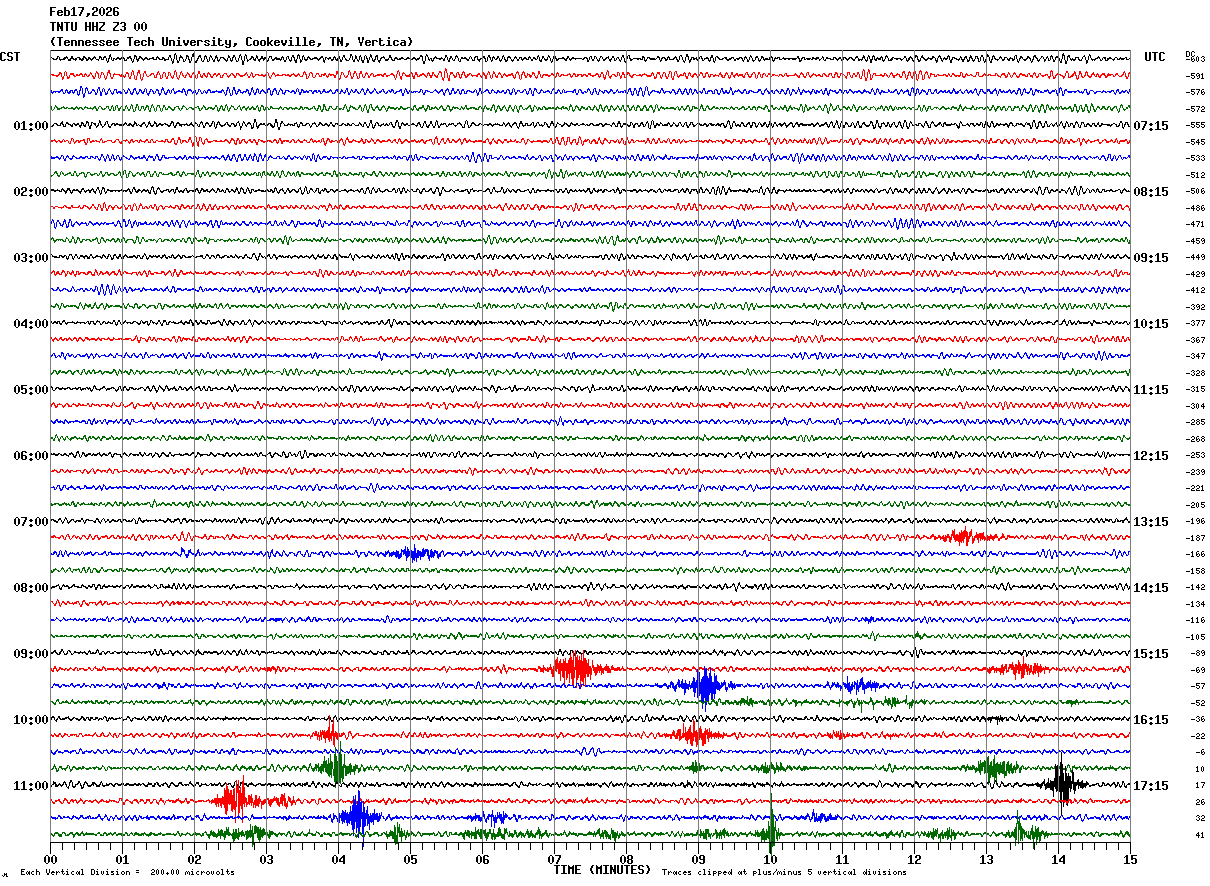Select the 01:00 CST time label

[x=30, y=126]
